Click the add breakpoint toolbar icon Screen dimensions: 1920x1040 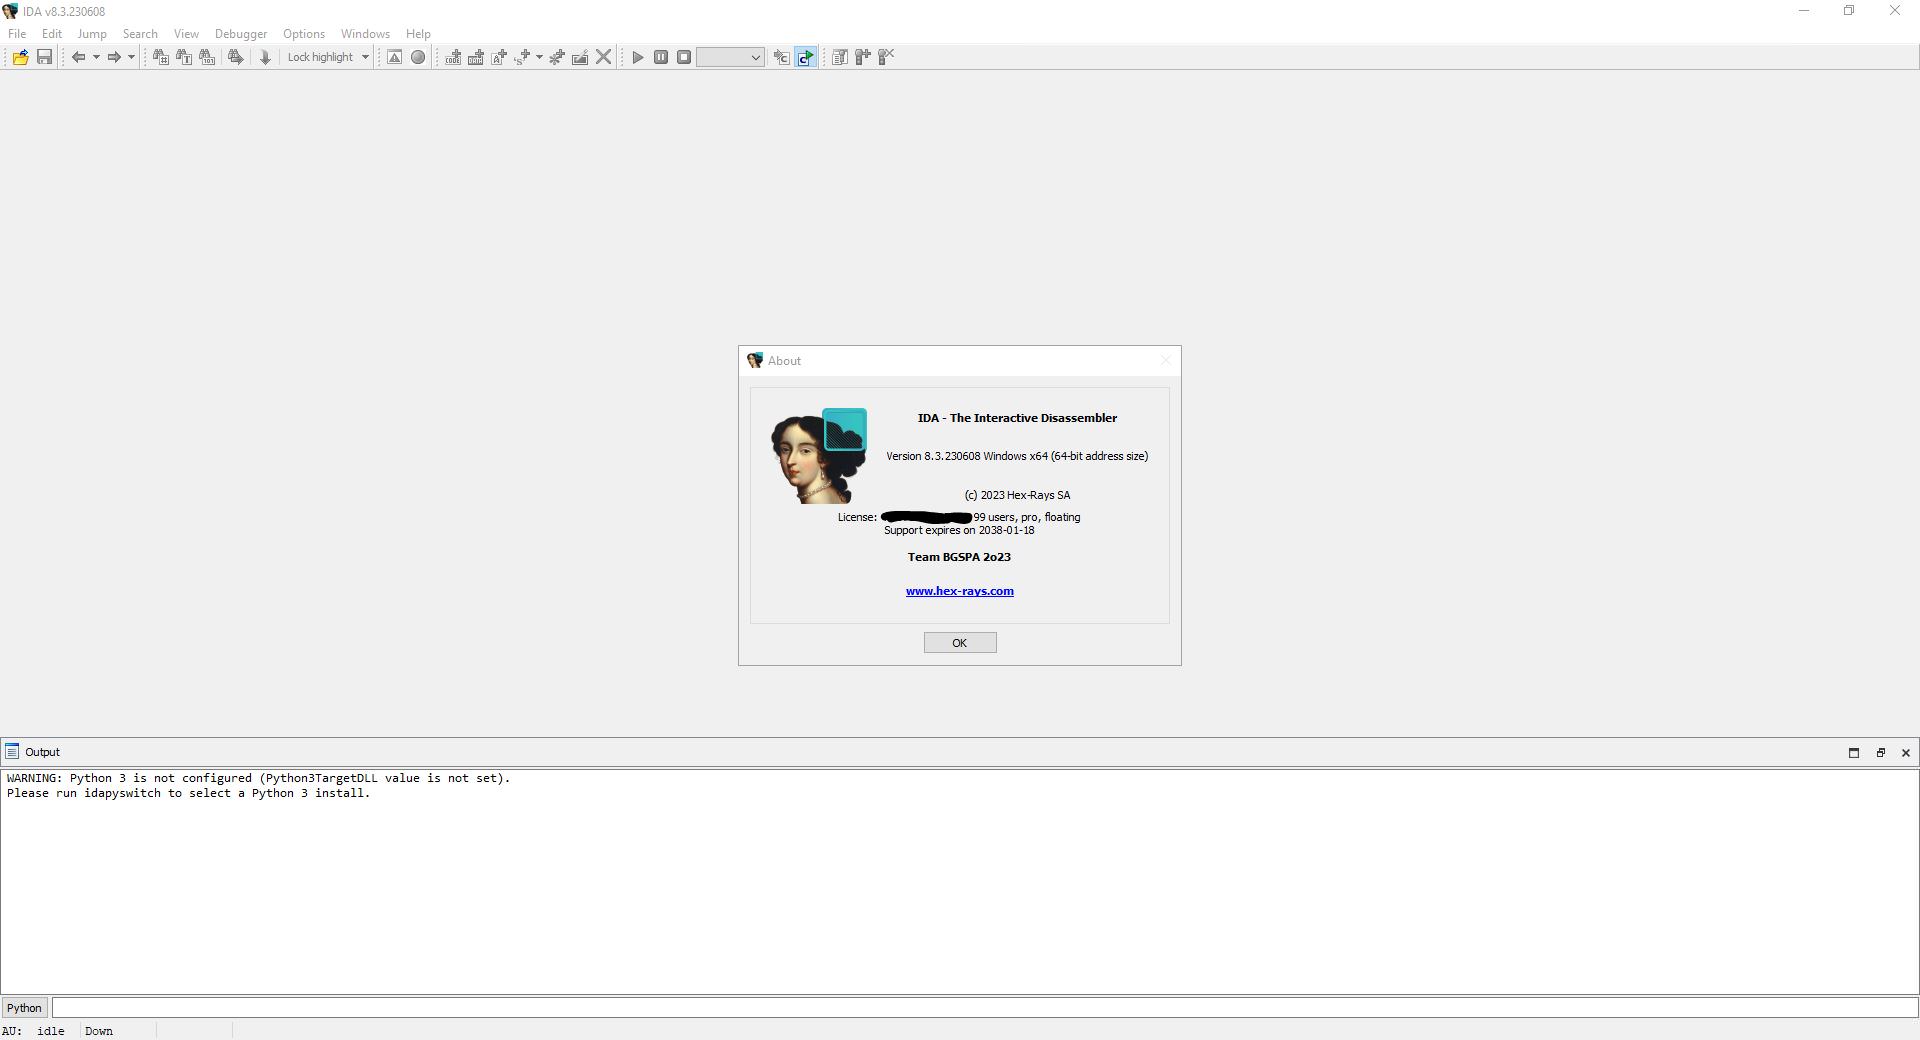point(863,57)
